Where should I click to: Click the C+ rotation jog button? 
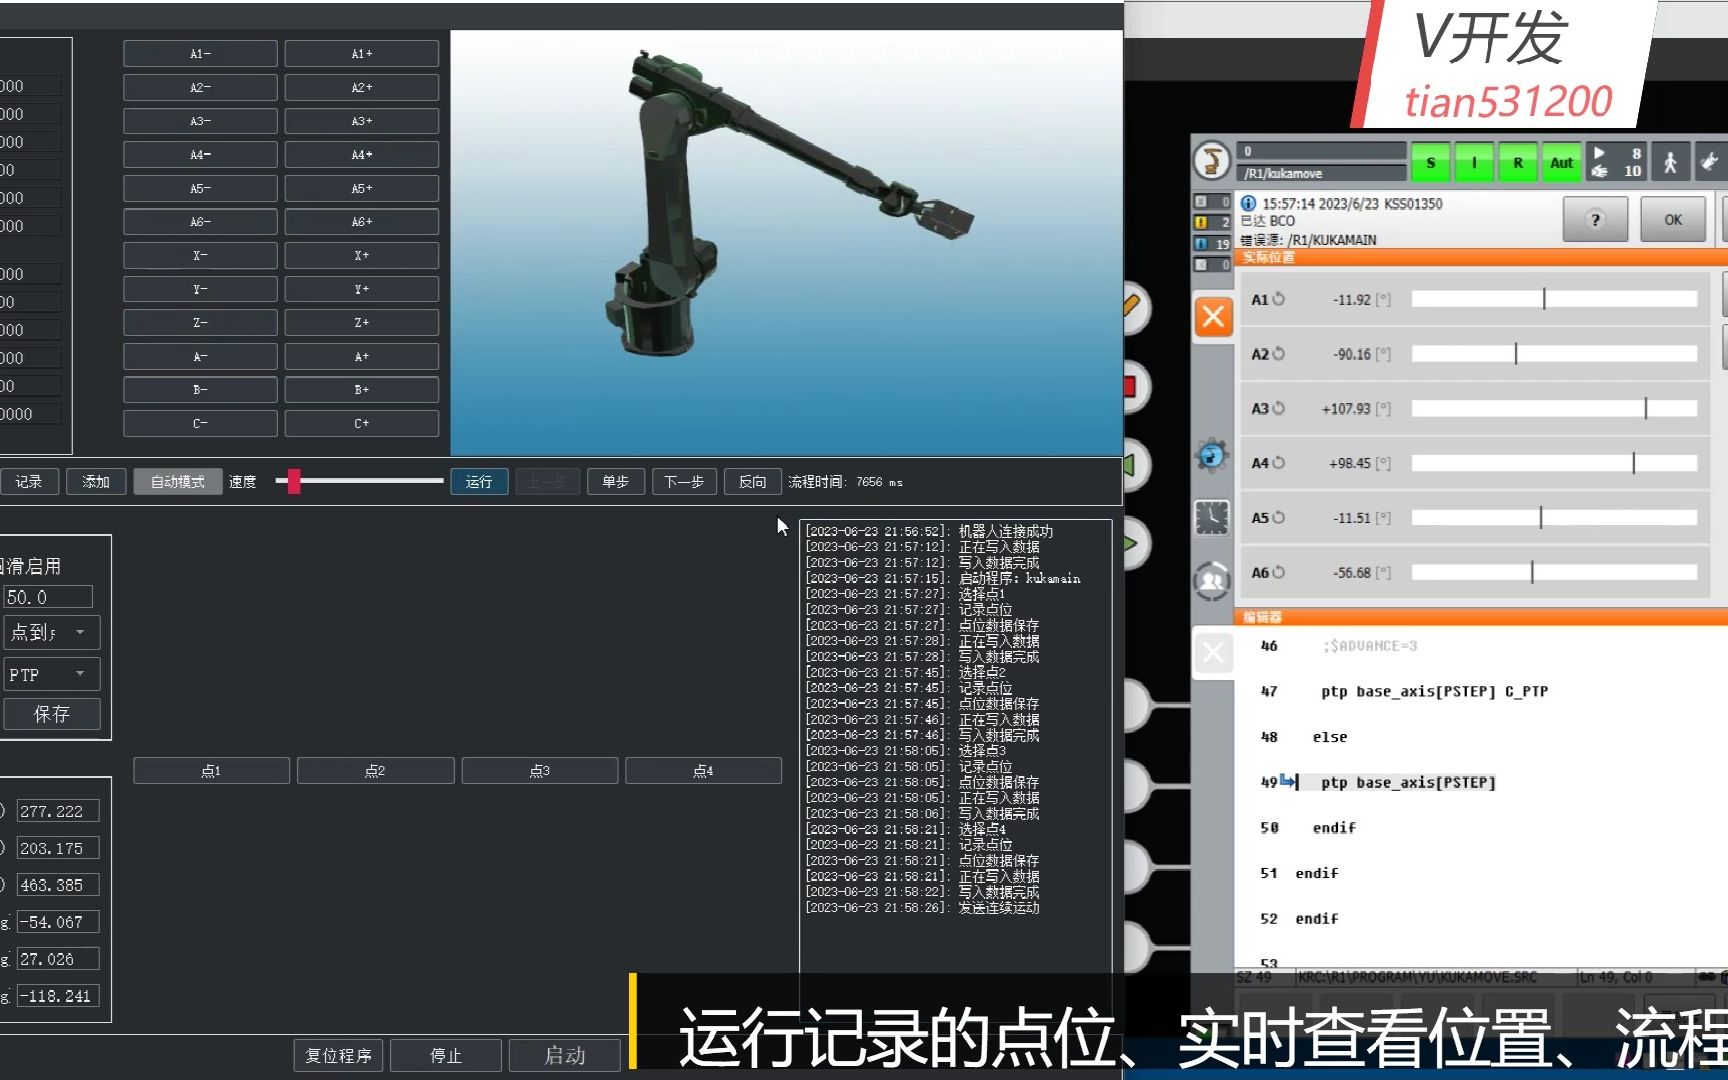362,423
